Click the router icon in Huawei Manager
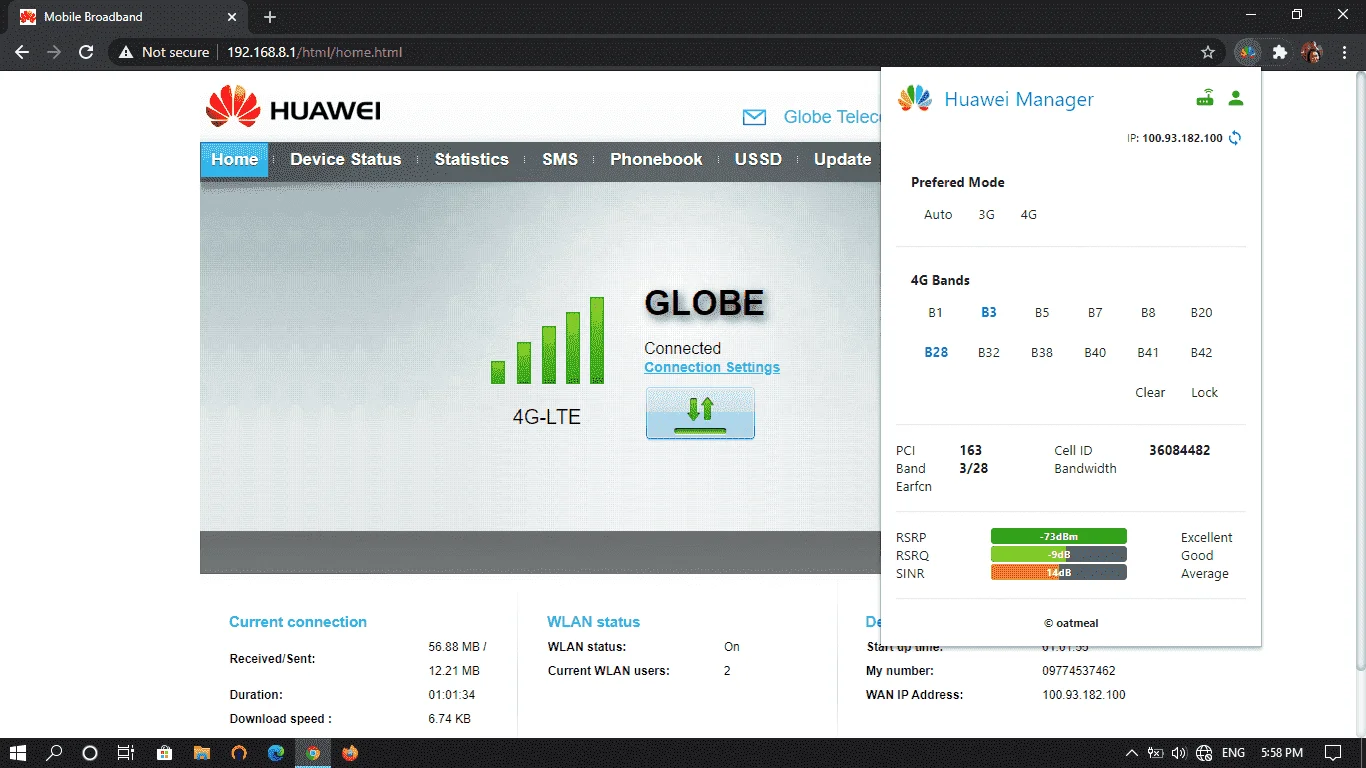1366x768 pixels. (x=1206, y=98)
